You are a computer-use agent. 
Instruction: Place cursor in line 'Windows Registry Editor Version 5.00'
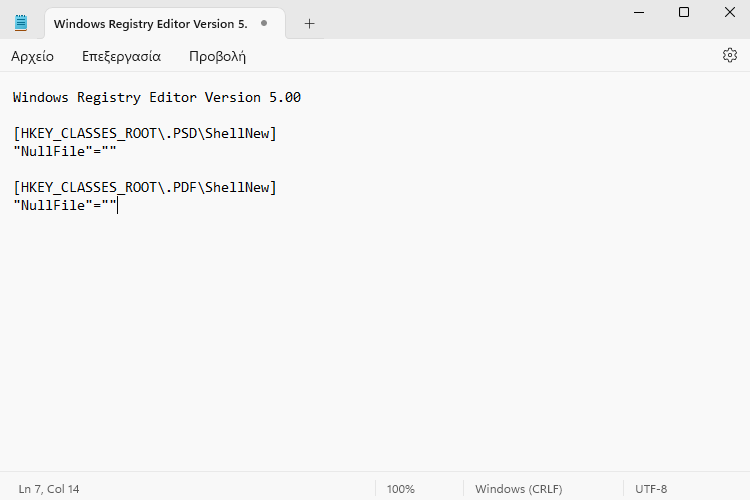click(157, 98)
